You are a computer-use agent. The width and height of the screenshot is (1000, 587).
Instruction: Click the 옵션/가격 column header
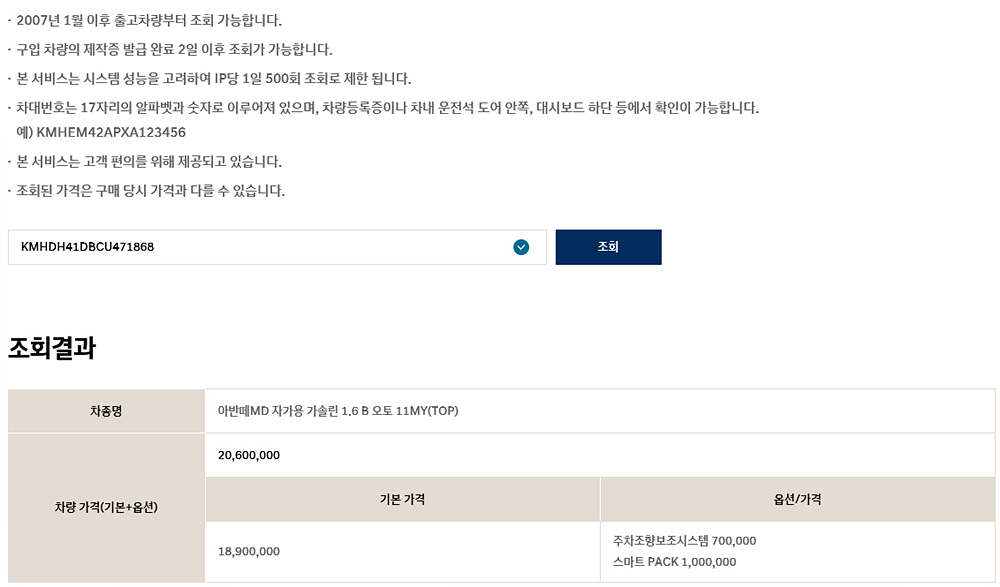click(x=797, y=500)
